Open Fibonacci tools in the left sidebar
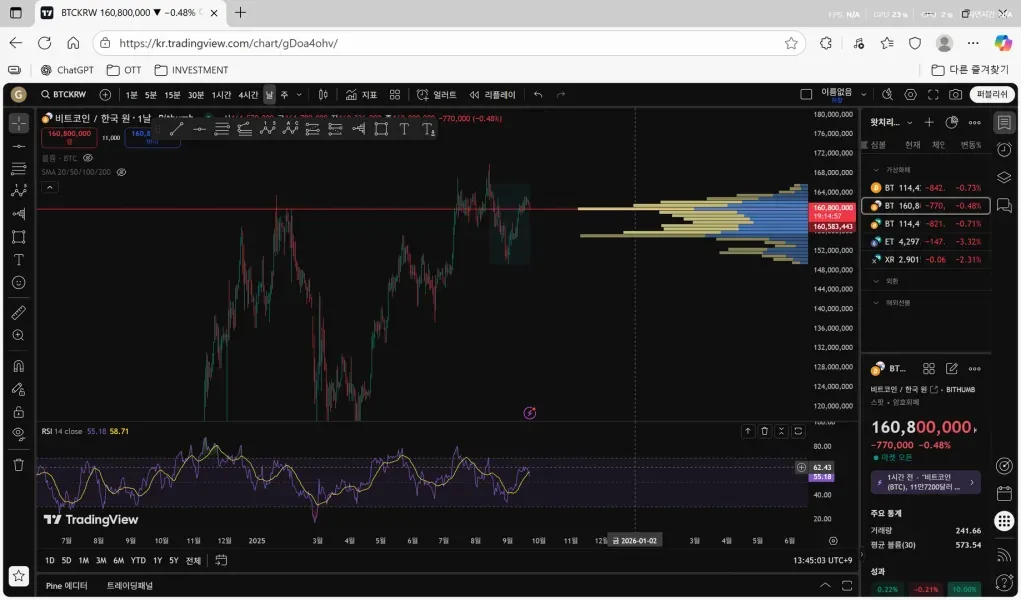Image resolution: width=1021 pixels, height=600 pixels. coord(19,169)
